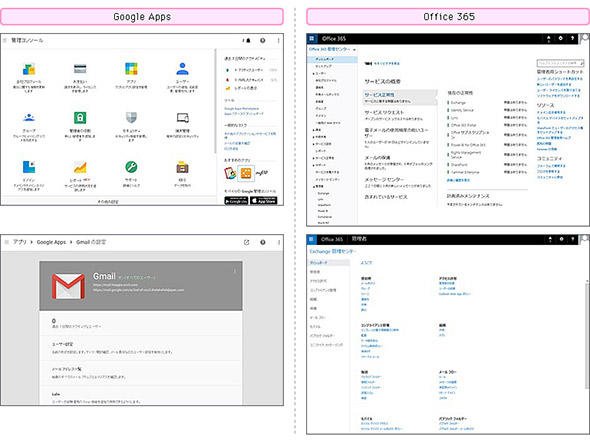The height and width of the screenshot is (443, 590).
Task: Click the open-in-new-window icon in Gmail settings header
Action: coord(246,242)
